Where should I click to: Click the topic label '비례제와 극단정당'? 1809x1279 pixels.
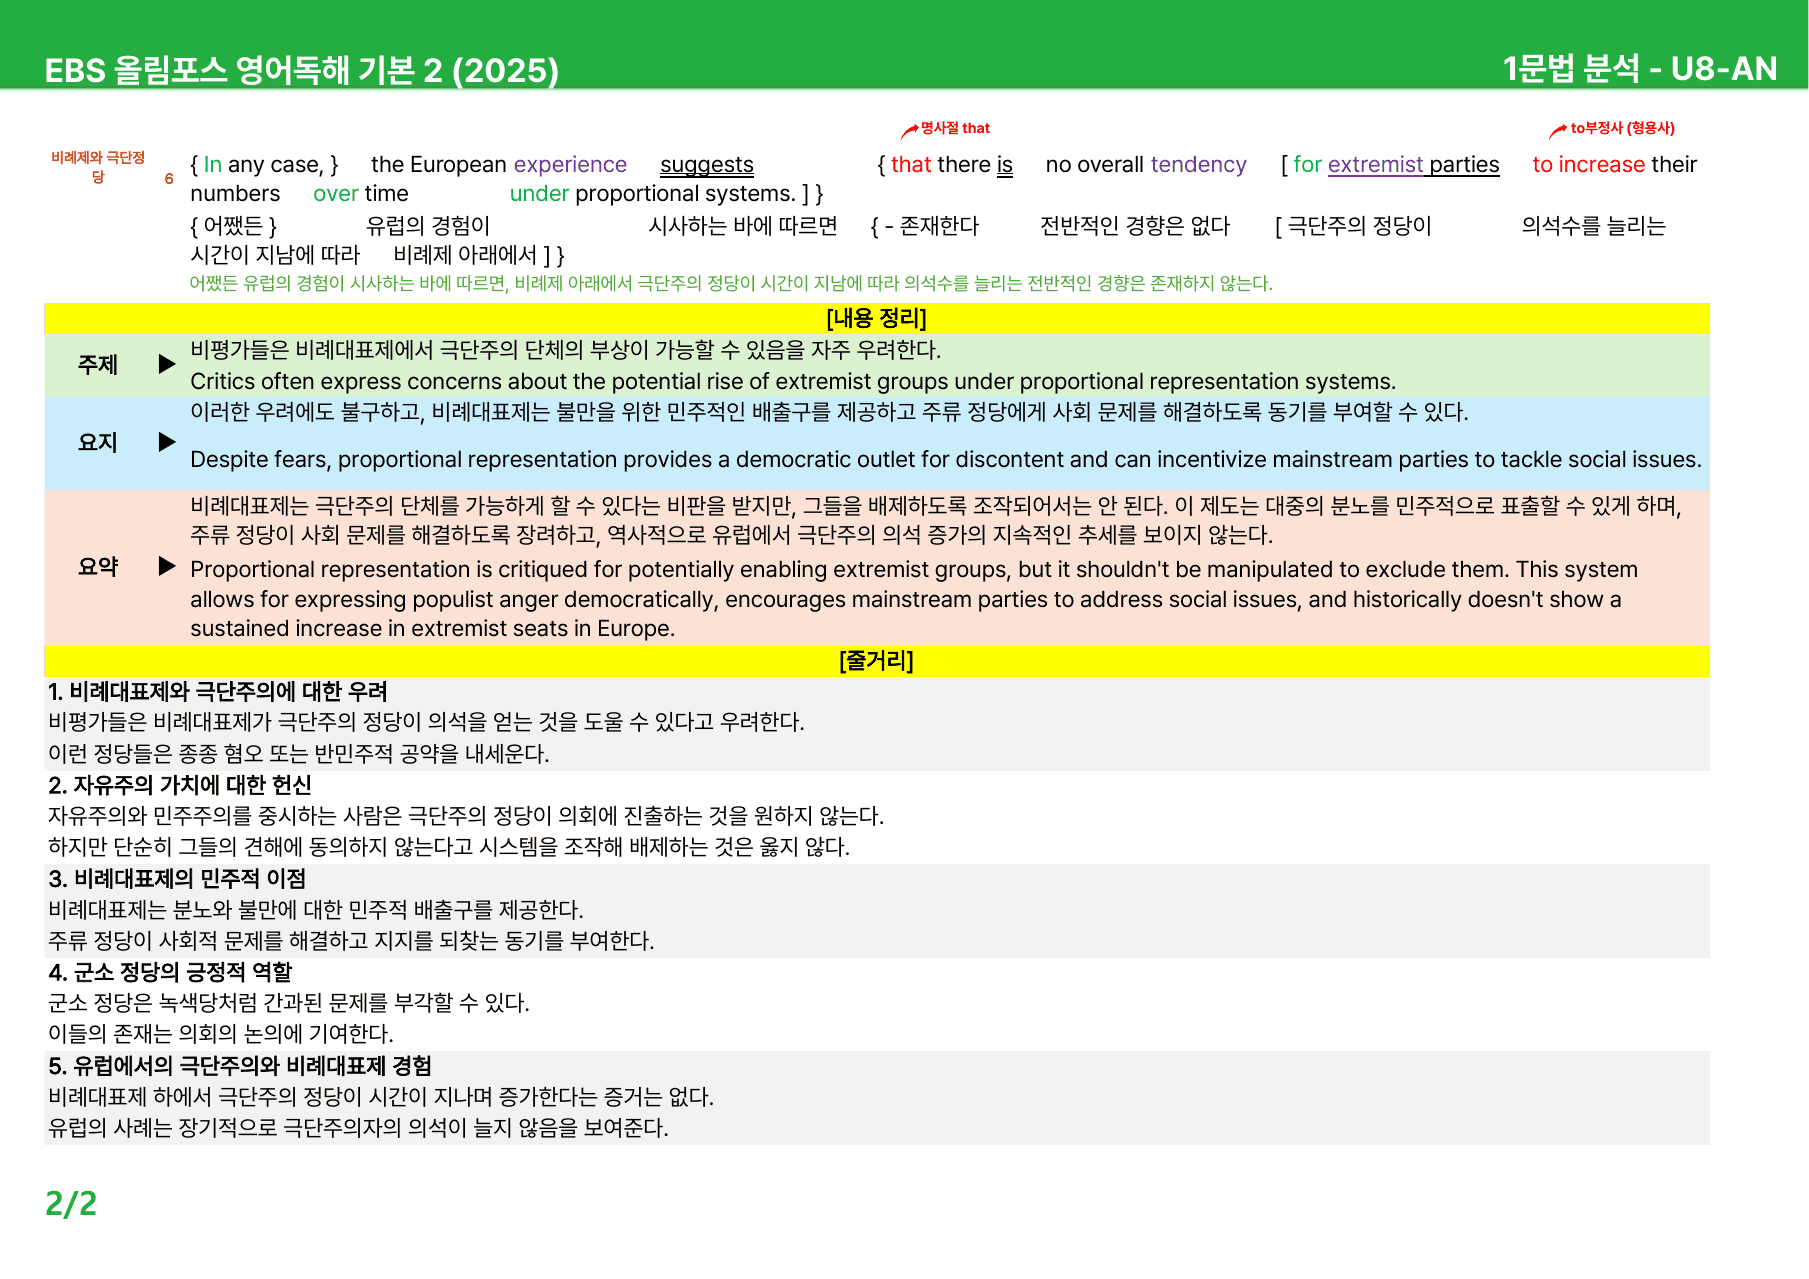[98, 167]
